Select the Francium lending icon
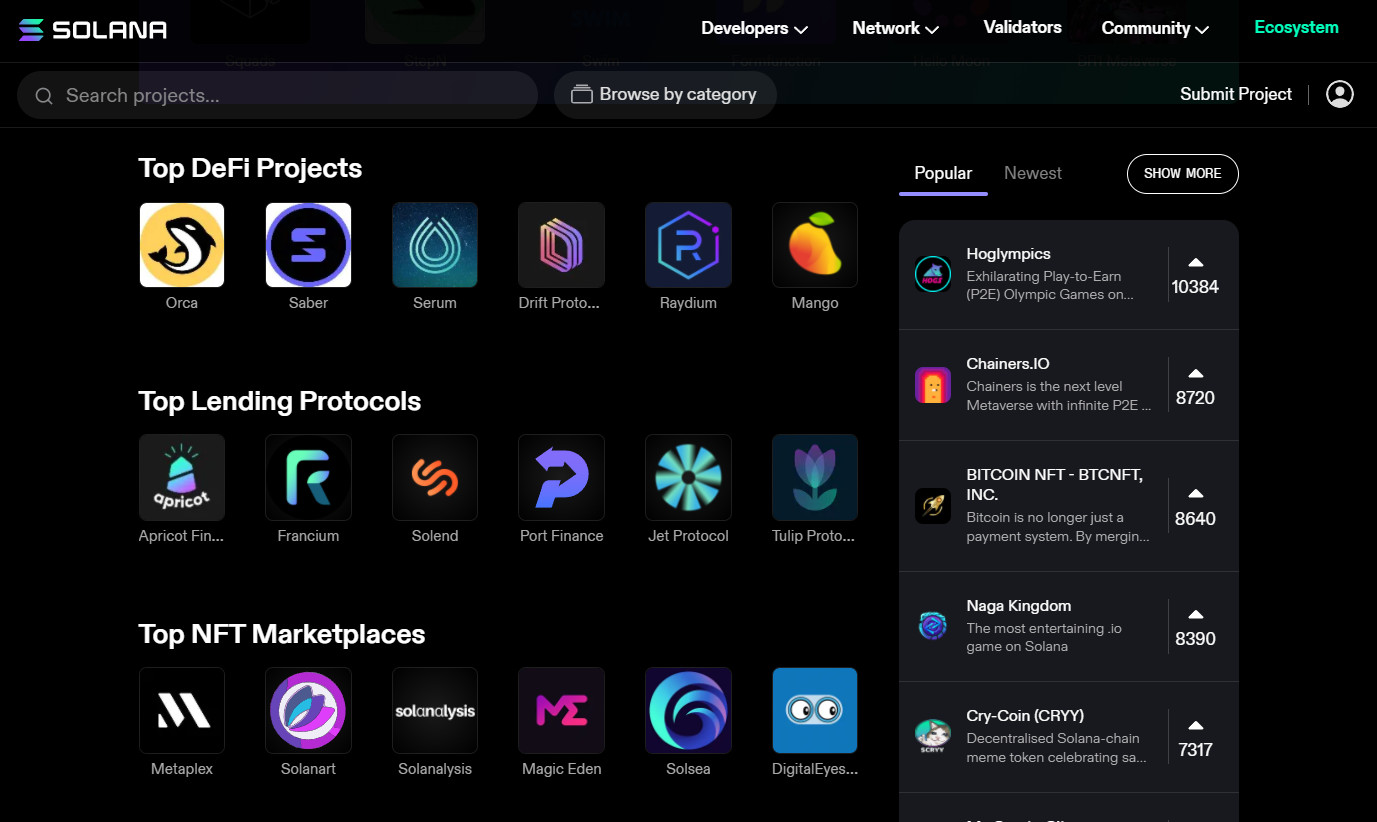 pyautogui.click(x=308, y=477)
